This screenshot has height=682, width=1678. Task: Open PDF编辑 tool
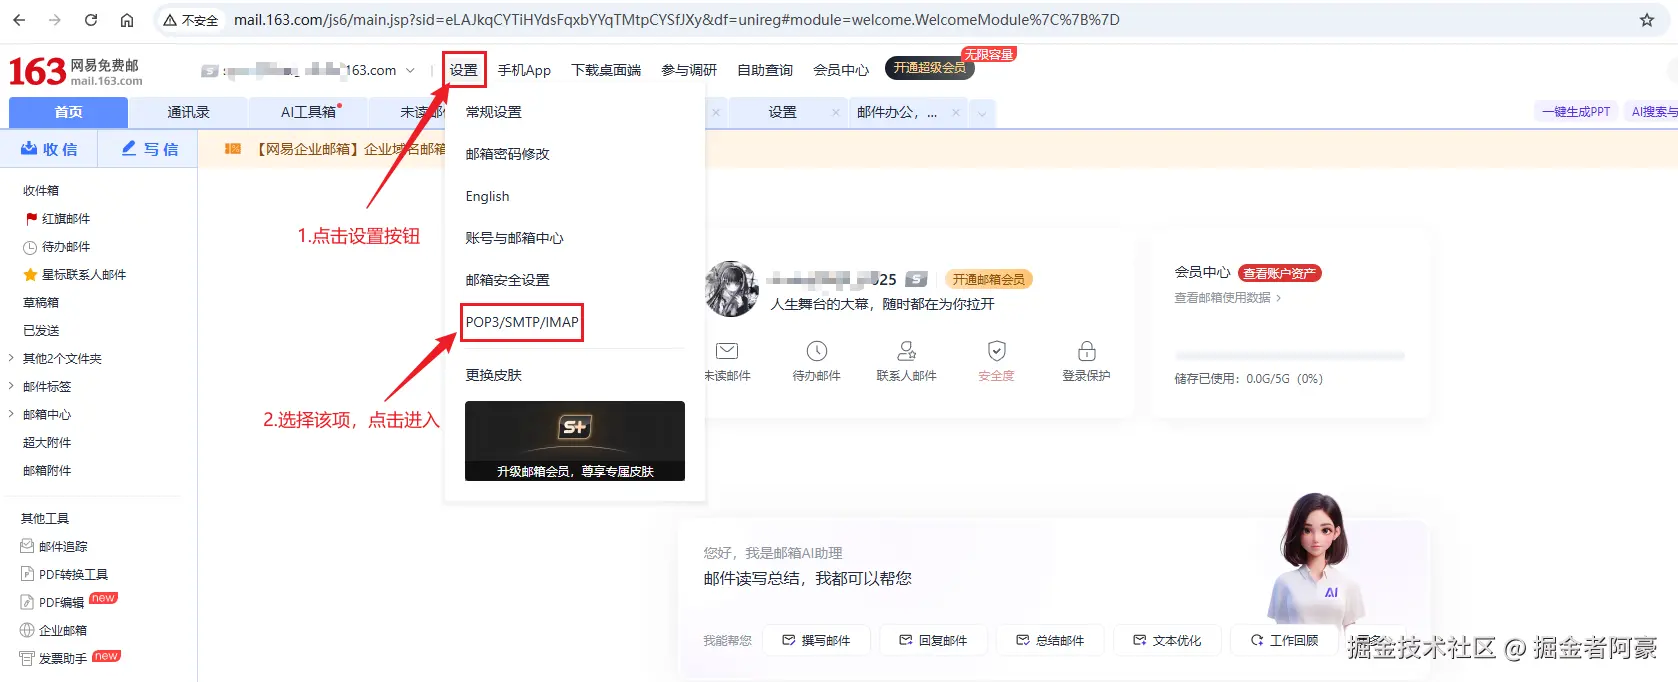tap(53, 602)
